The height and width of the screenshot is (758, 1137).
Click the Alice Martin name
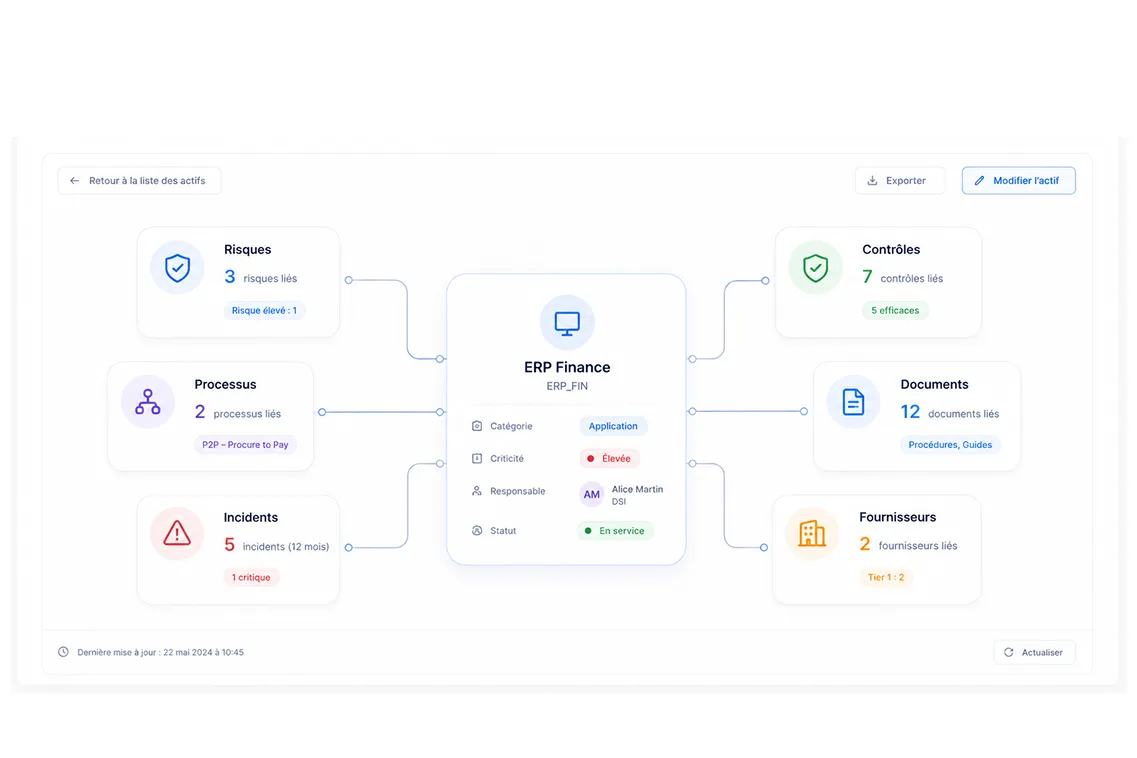(637, 489)
